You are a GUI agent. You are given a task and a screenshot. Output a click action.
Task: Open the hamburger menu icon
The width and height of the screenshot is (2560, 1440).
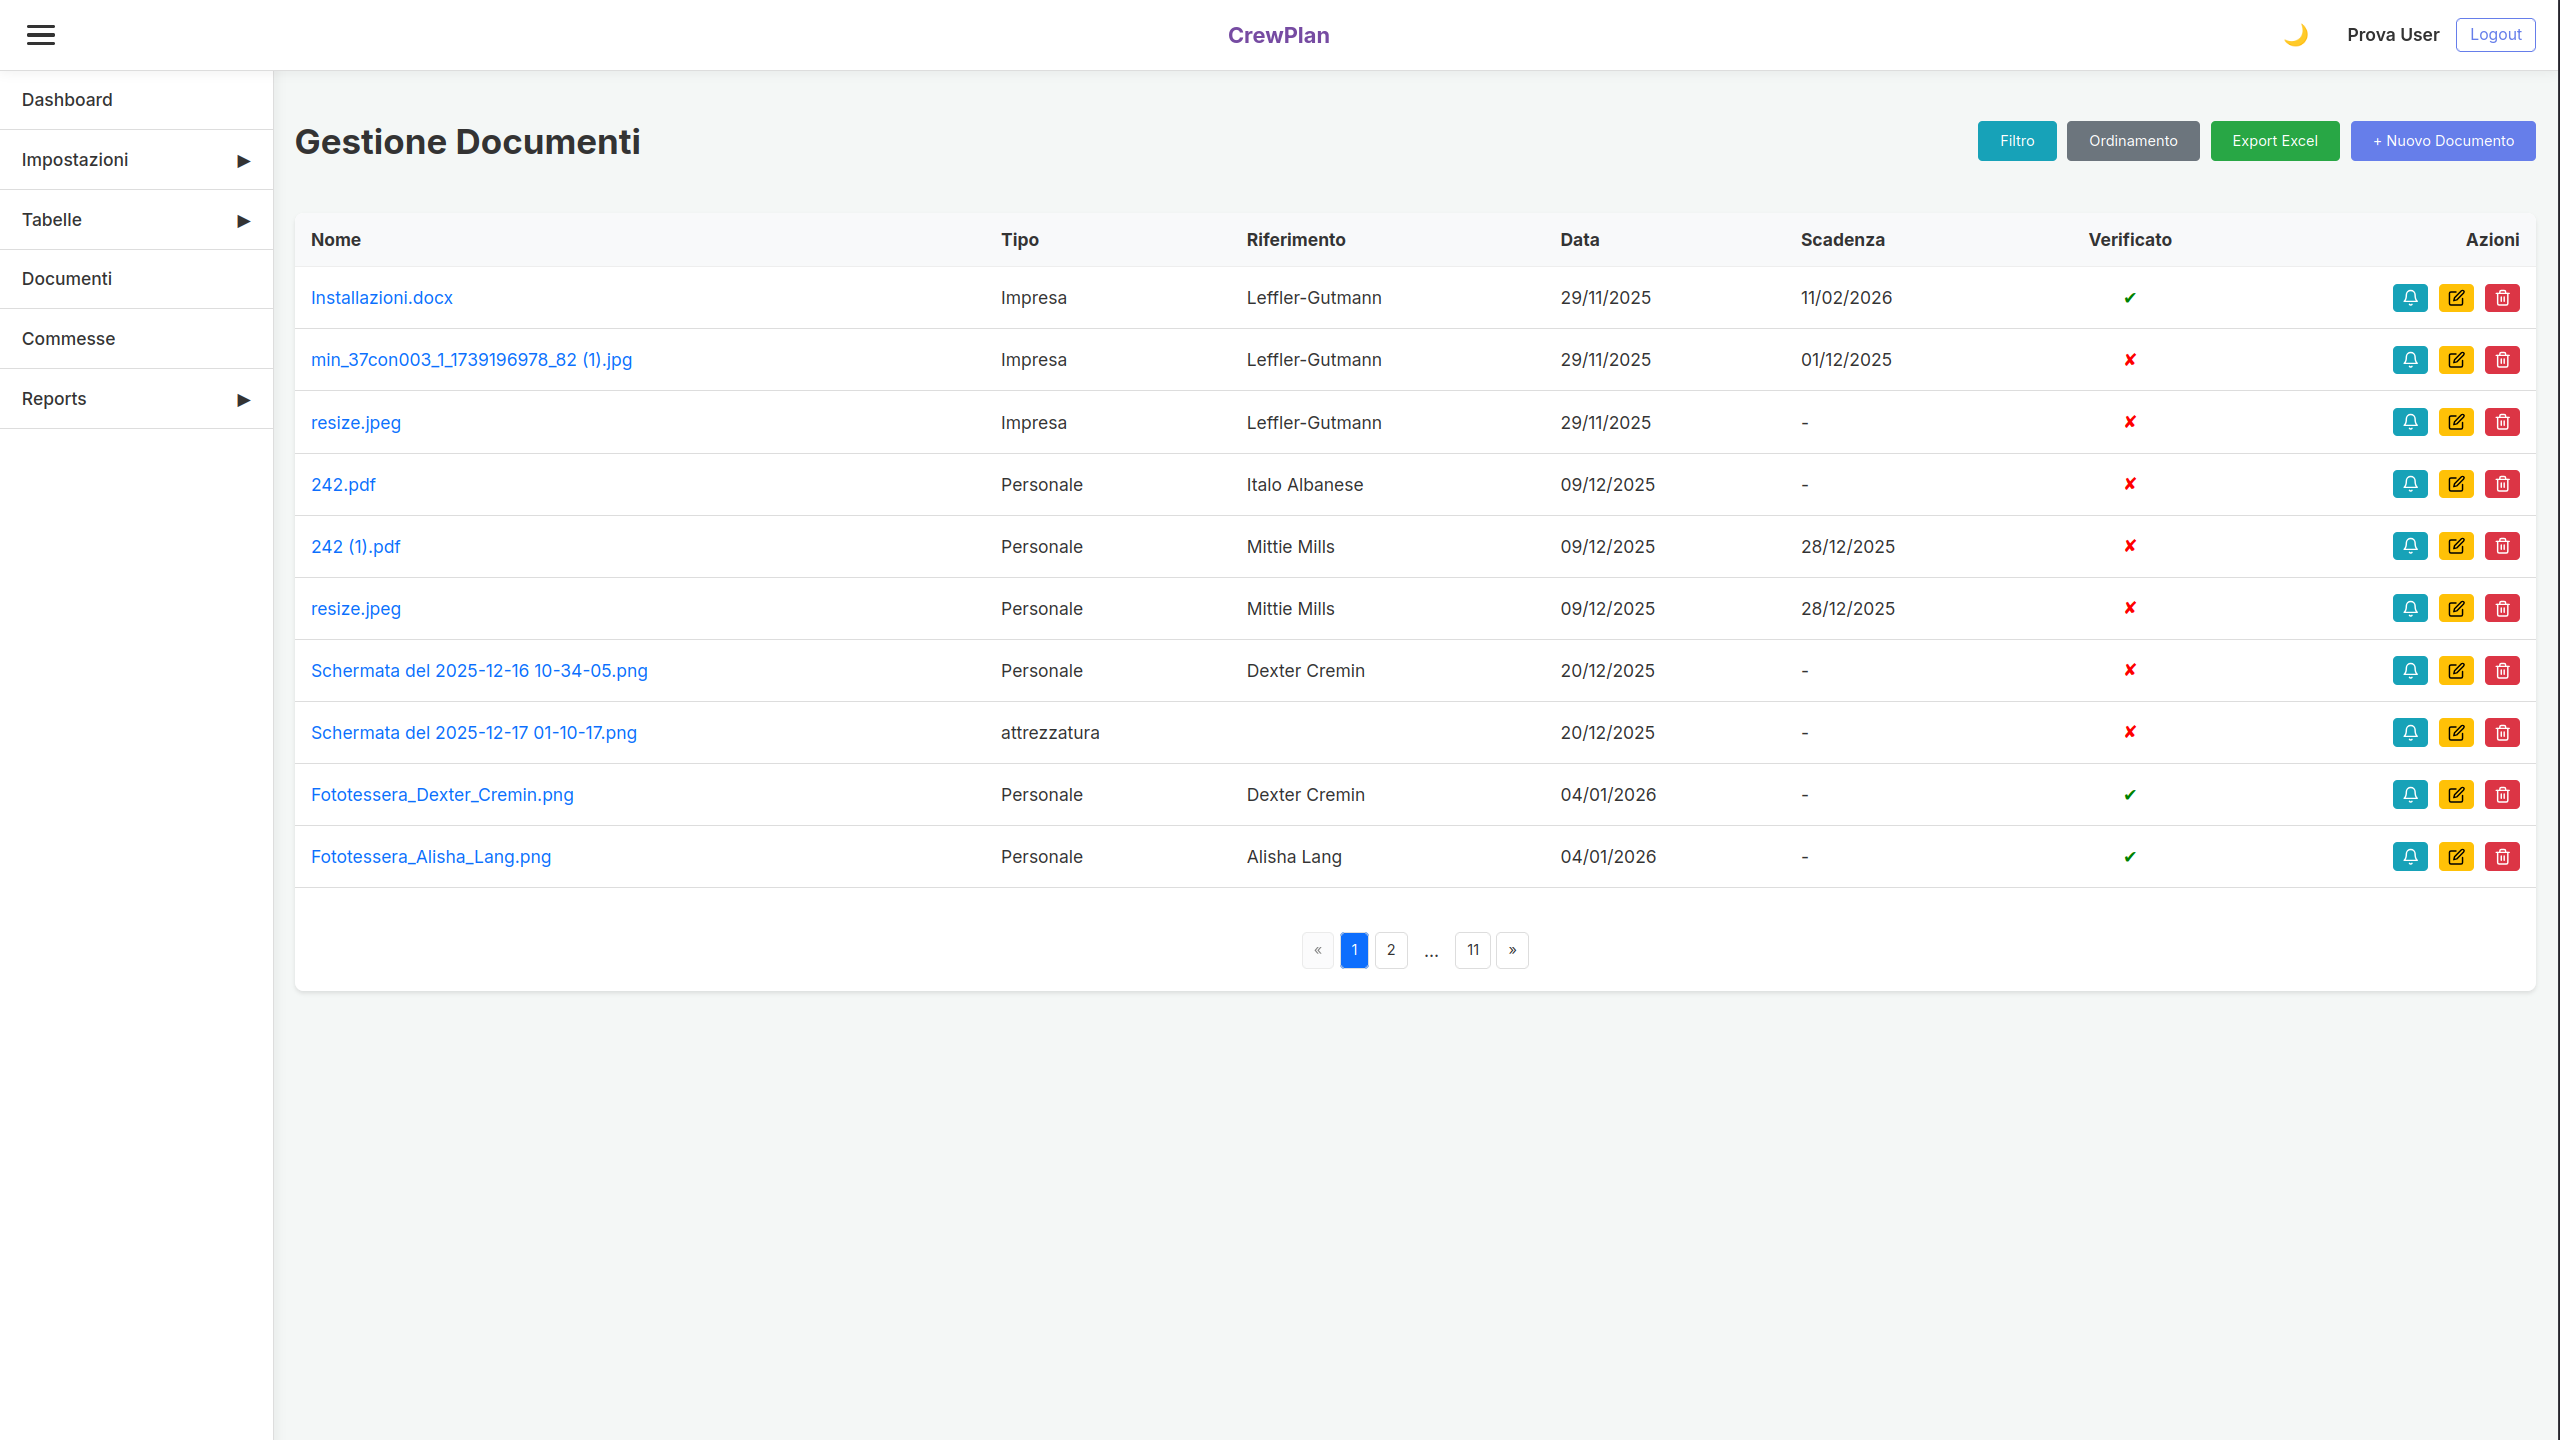[x=41, y=35]
